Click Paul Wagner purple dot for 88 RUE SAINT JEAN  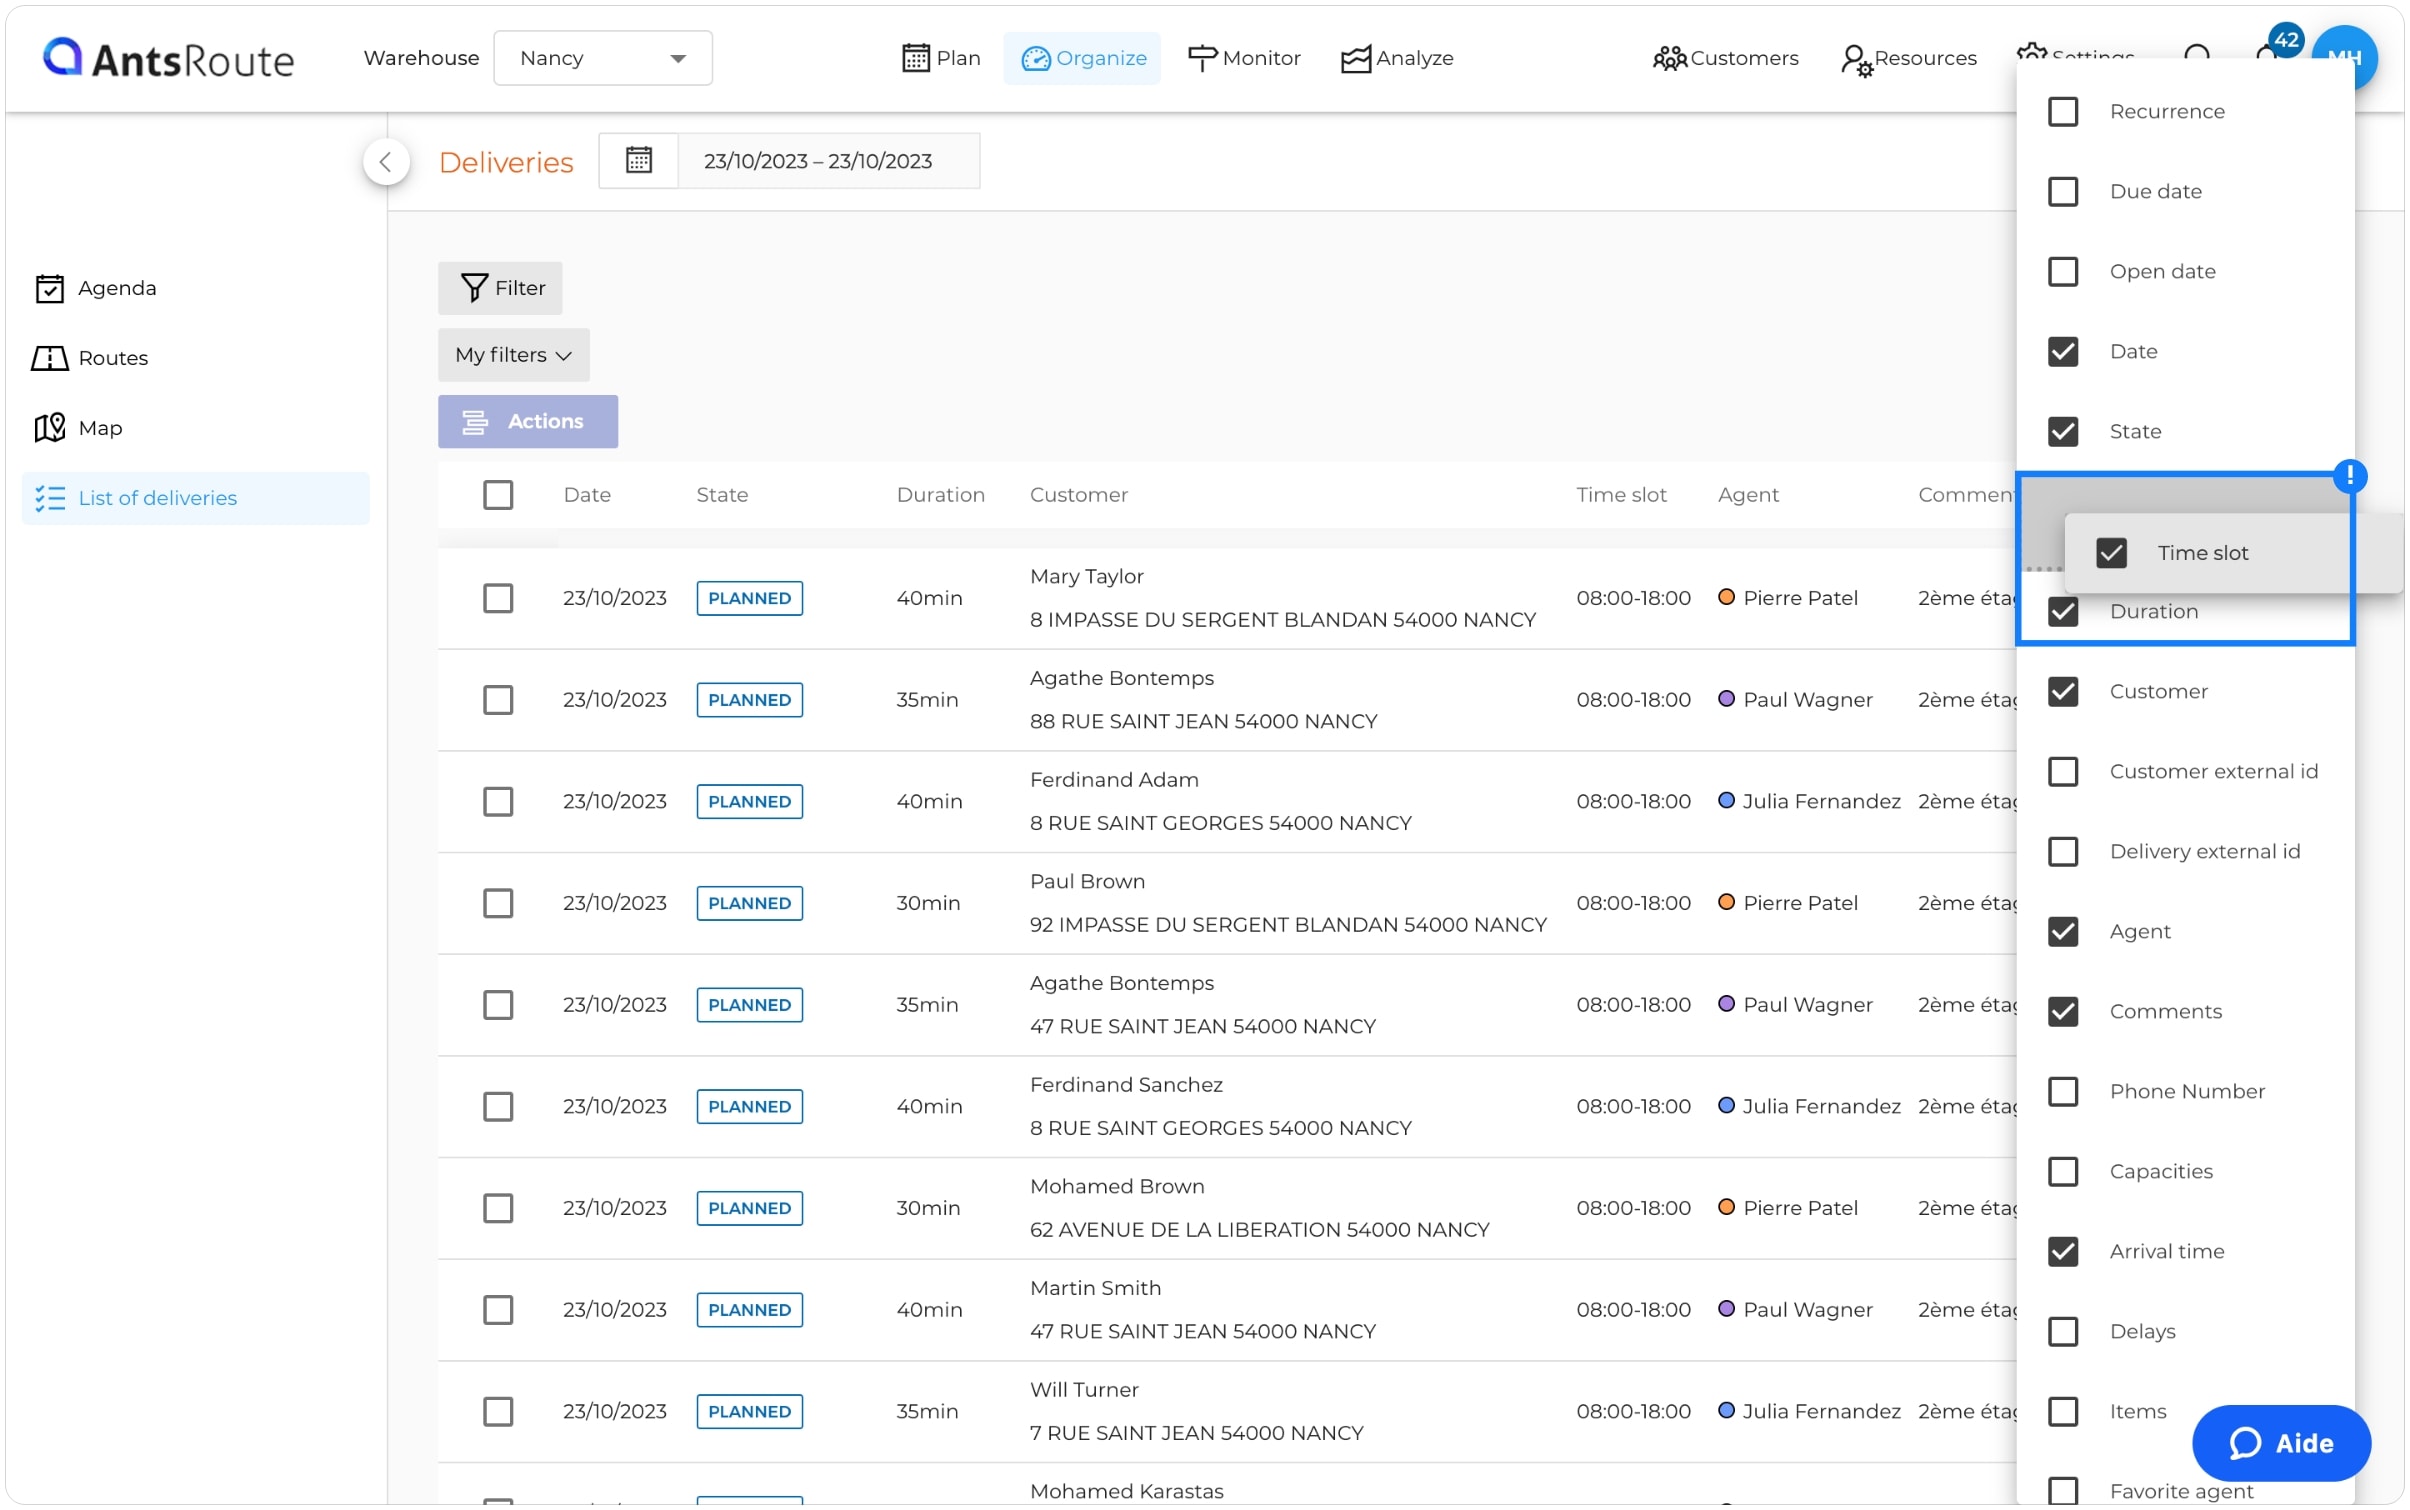1725,699
